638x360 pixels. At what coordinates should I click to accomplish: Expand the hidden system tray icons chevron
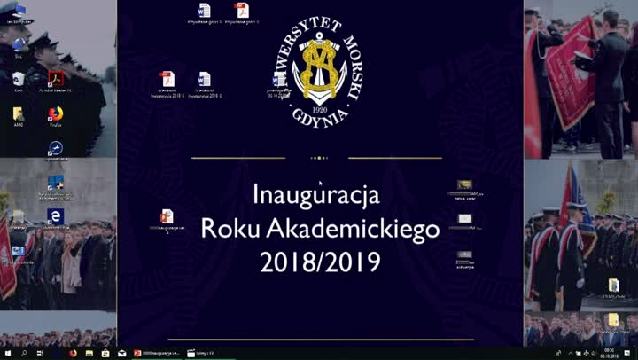click(x=569, y=353)
